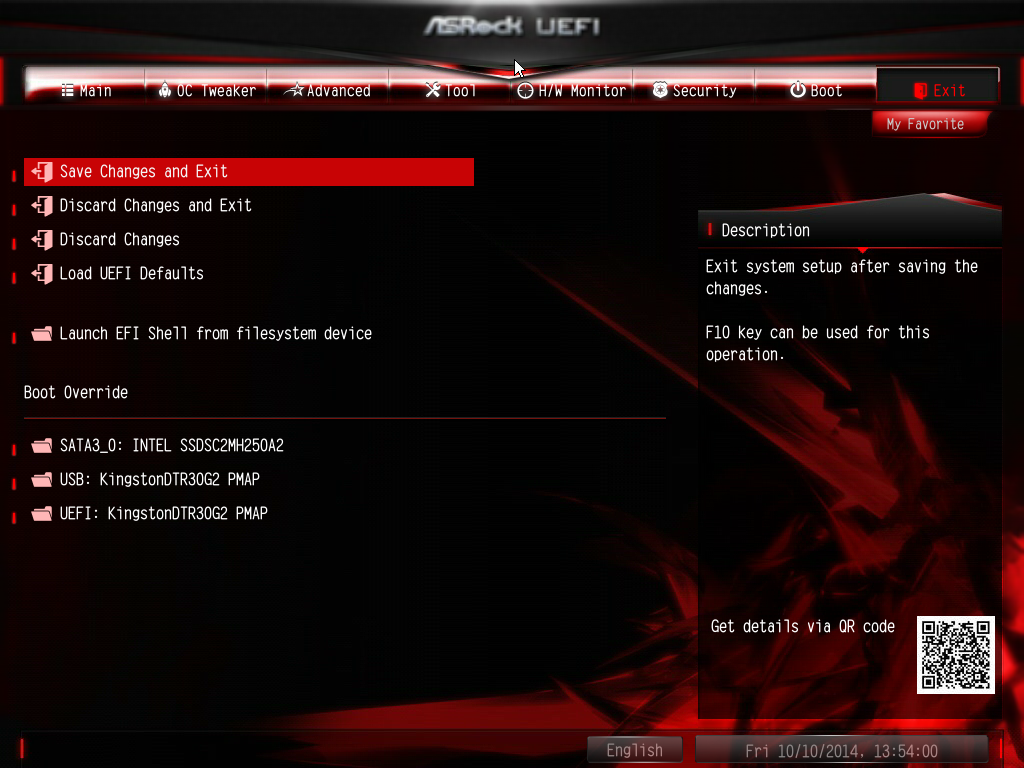Switch to the Security tab
The image size is (1024, 768).
coord(694,90)
